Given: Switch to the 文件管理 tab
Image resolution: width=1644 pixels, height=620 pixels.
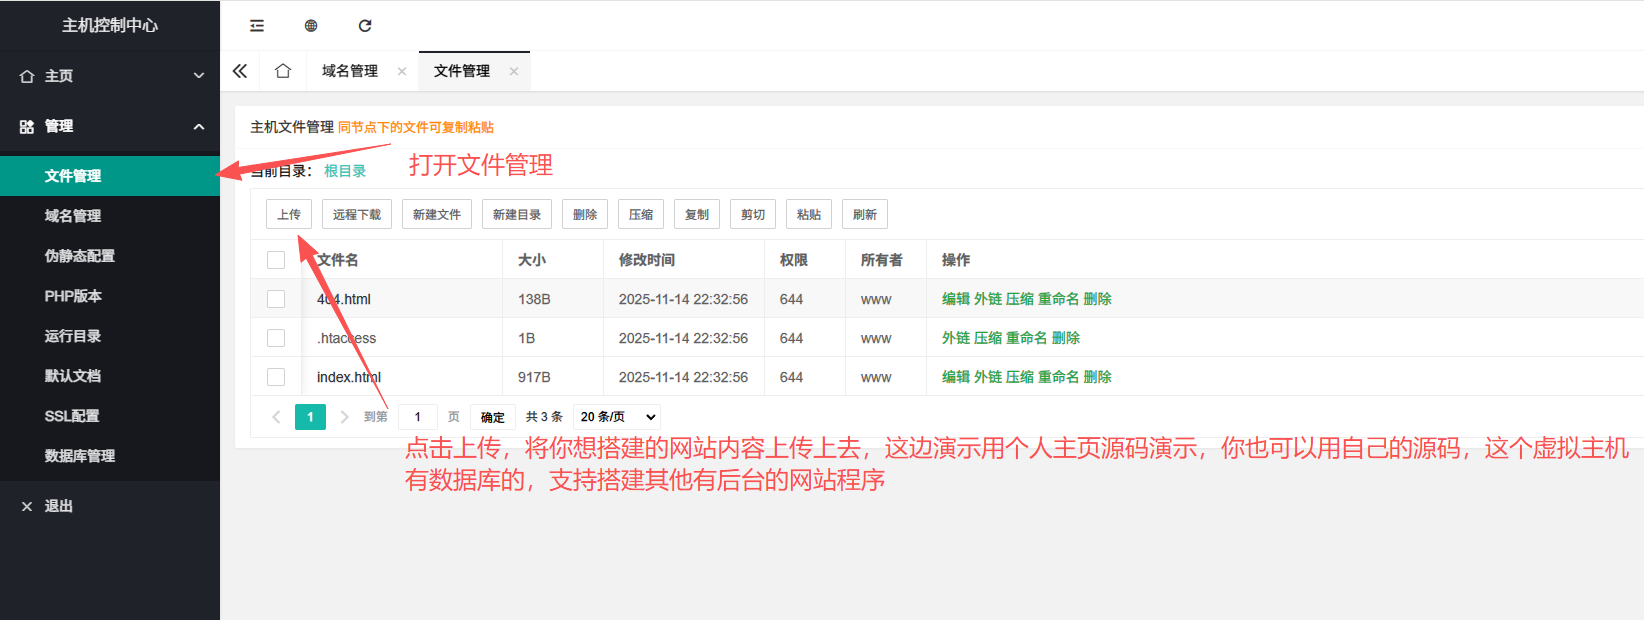Looking at the screenshot, I should [462, 71].
